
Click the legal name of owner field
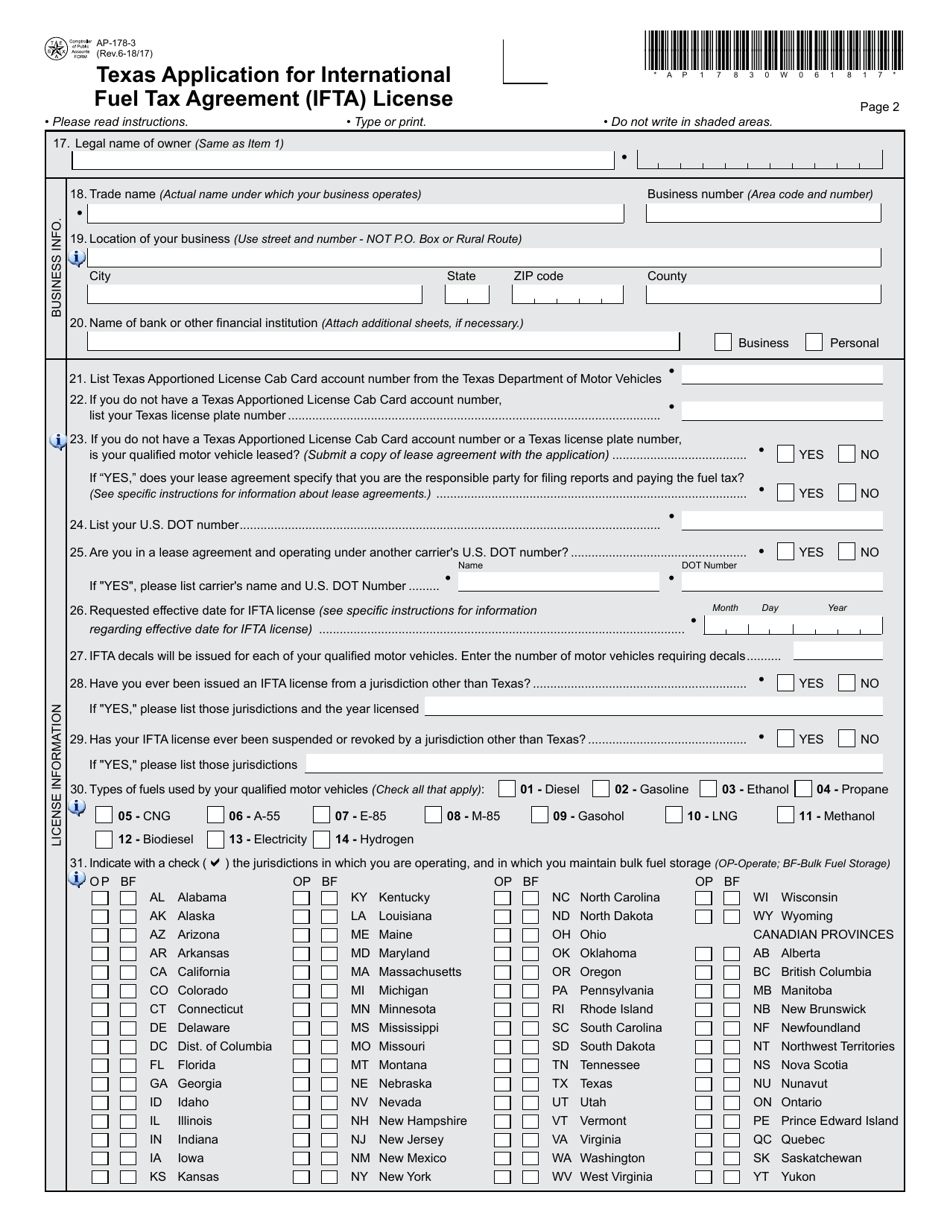click(340, 160)
